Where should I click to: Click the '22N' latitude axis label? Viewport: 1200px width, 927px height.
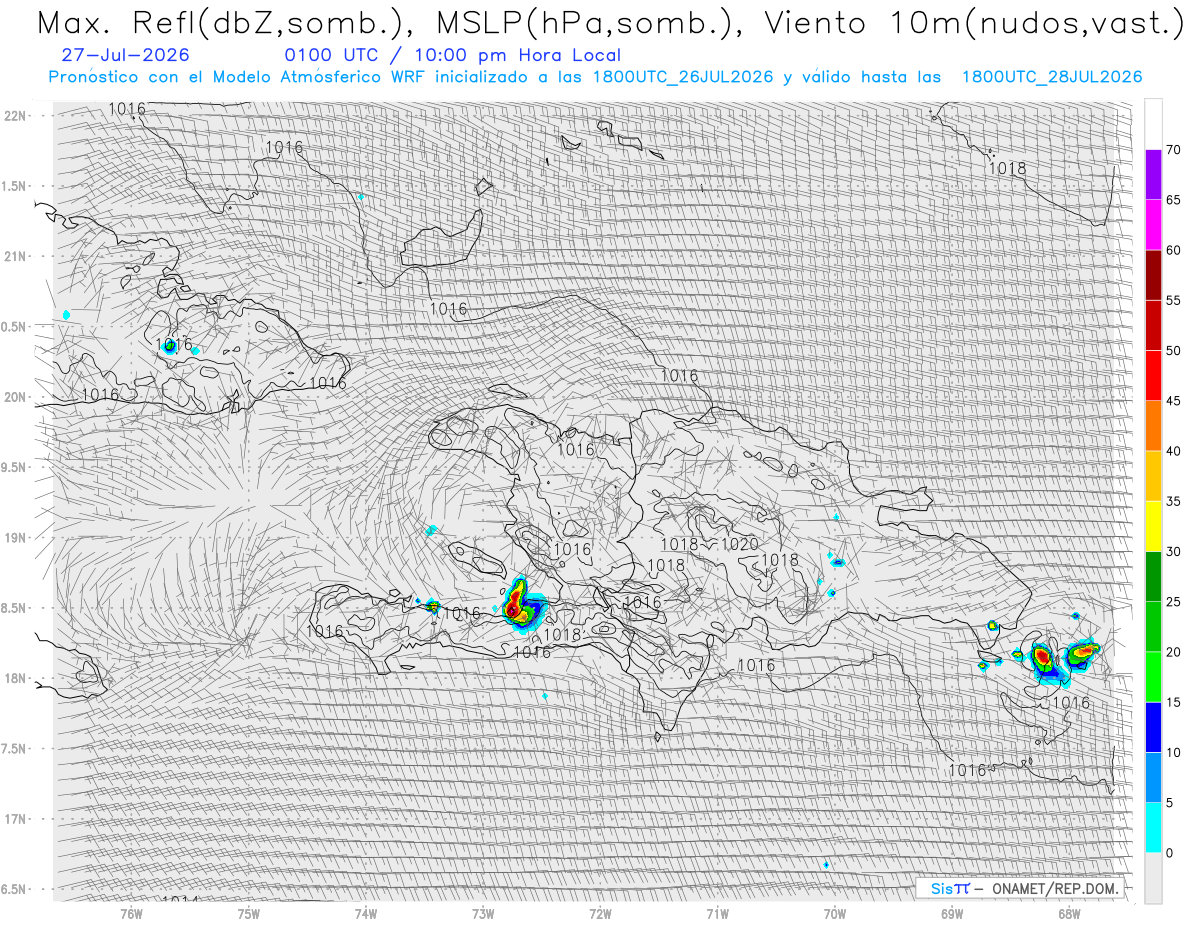click(16, 116)
